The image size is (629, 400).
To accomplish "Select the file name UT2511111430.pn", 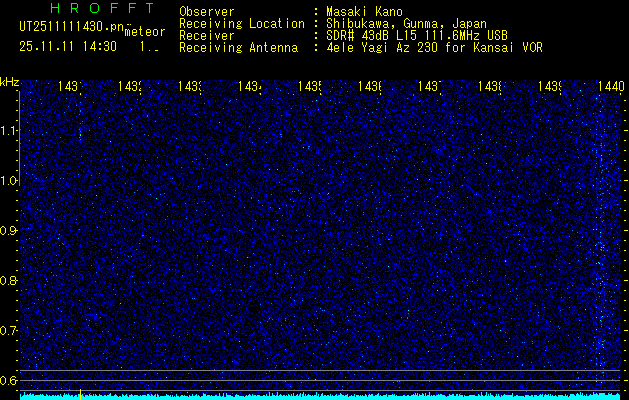I will 71,26.
